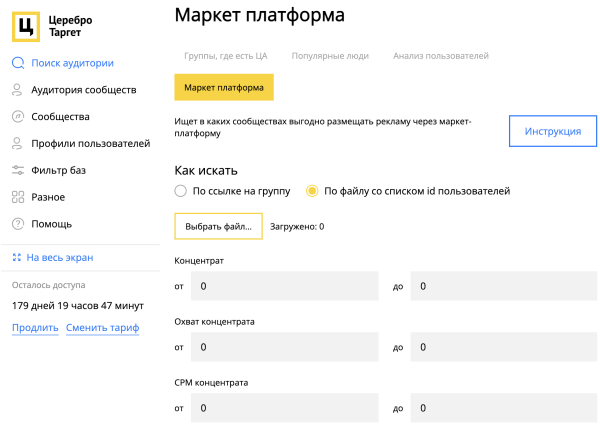The width and height of the screenshot is (600, 431).
Task: Go to Сообщества section
Action: click(60, 116)
